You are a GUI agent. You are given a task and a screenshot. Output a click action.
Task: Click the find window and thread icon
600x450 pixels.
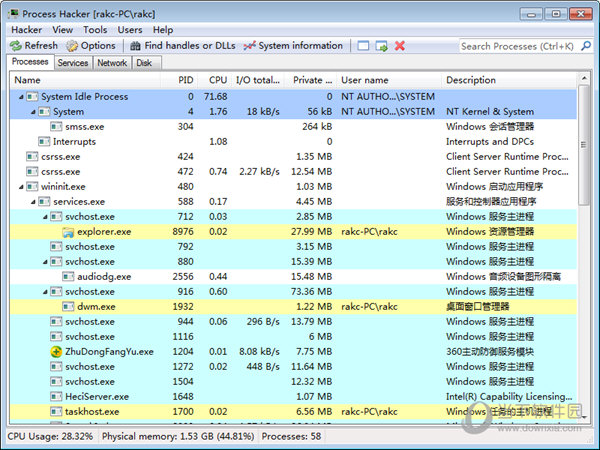point(382,46)
